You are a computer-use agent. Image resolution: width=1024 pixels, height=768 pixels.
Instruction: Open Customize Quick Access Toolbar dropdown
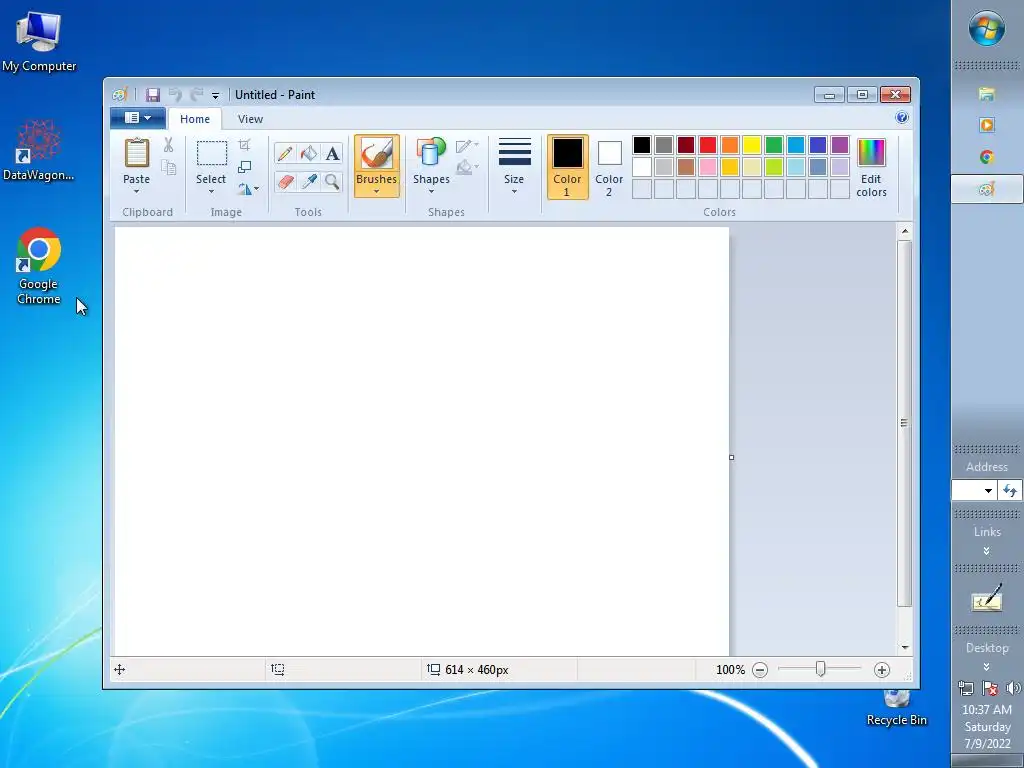point(216,95)
